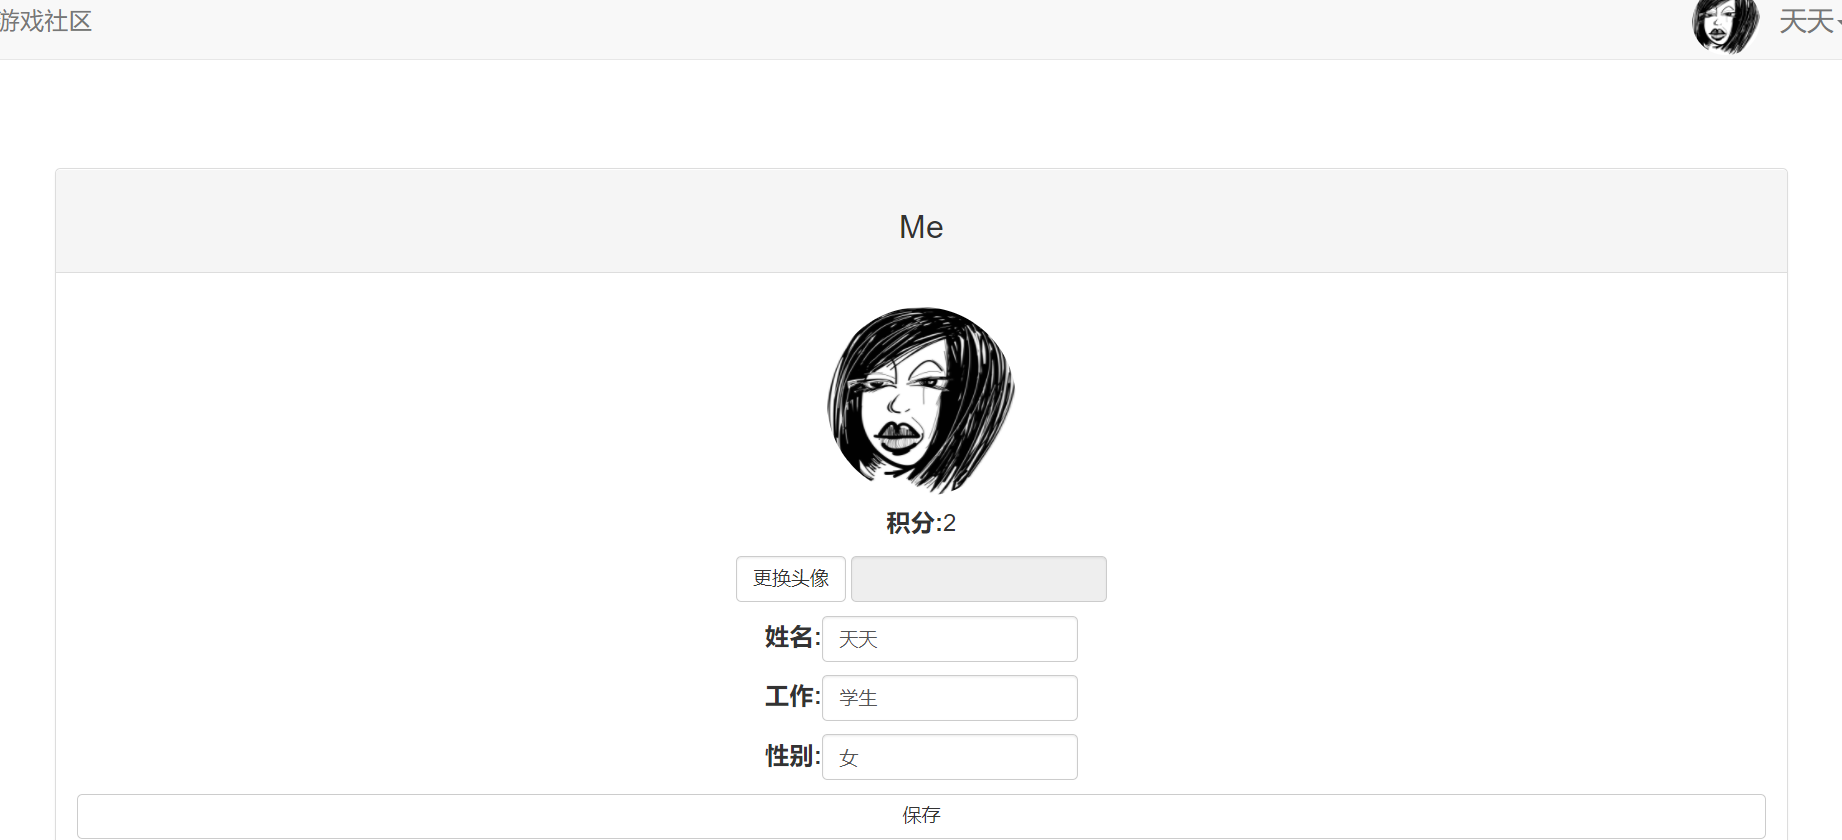Click the 积分 score label
The image size is (1842, 840).
[x=911, y=523]
